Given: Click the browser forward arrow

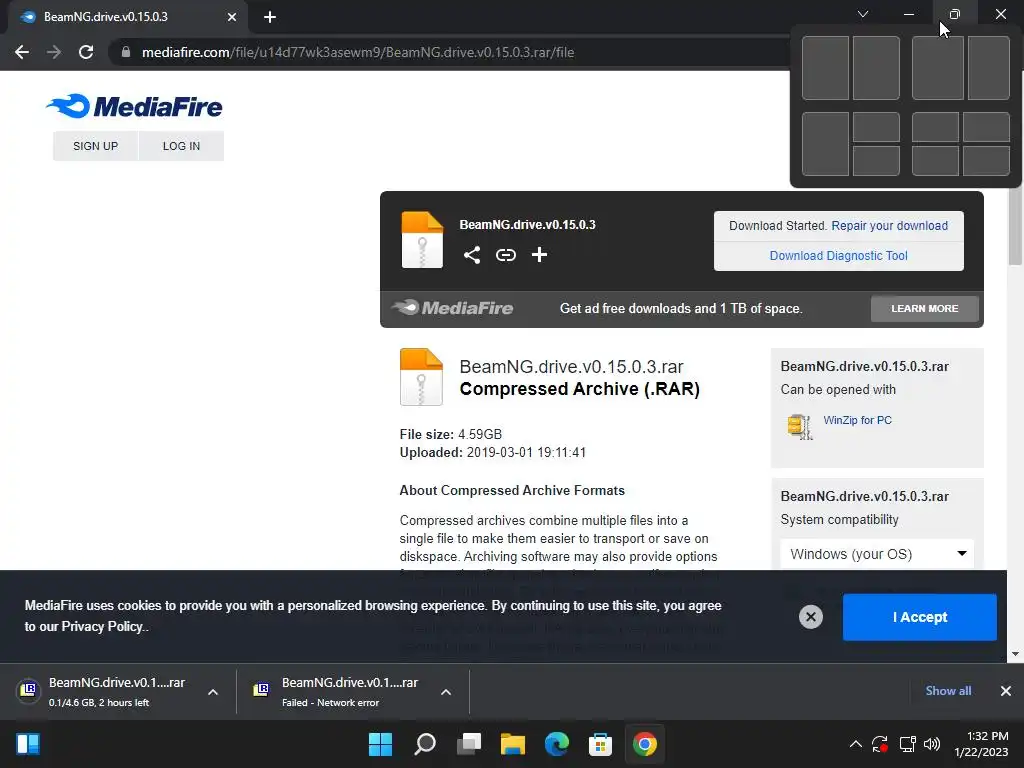Looking at the screenshot, I should 54,52.
